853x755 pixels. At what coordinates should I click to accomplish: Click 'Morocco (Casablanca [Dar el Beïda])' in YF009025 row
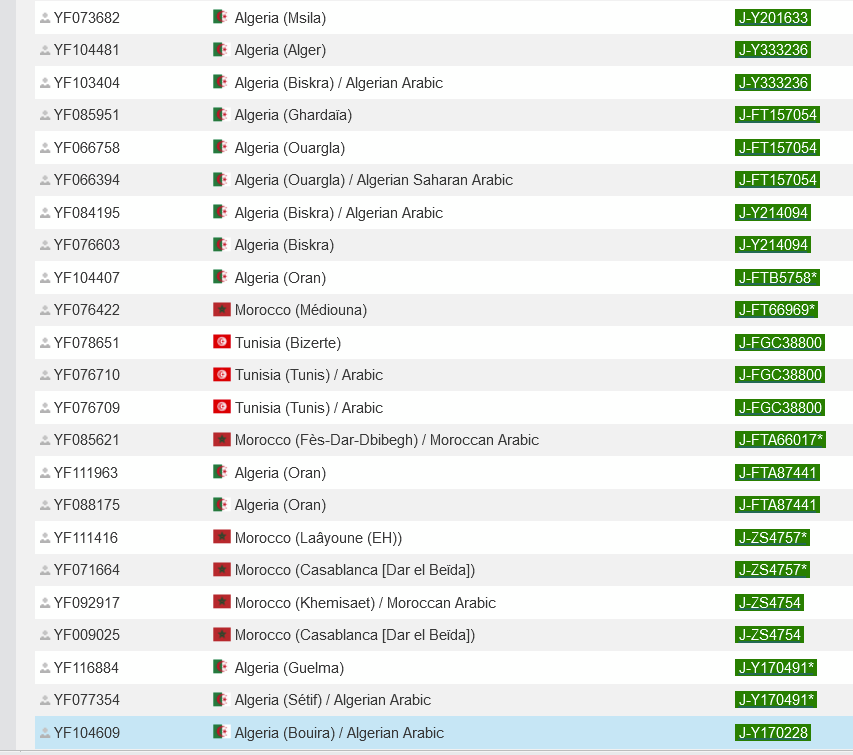click(x=355, y=635)
